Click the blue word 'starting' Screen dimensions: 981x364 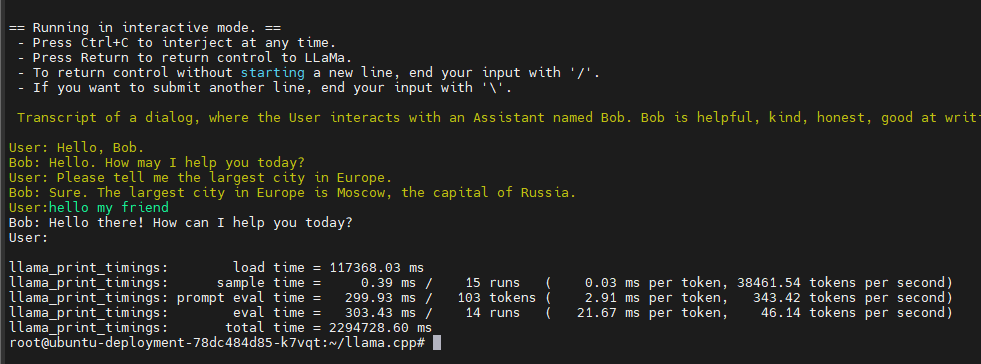273,73
